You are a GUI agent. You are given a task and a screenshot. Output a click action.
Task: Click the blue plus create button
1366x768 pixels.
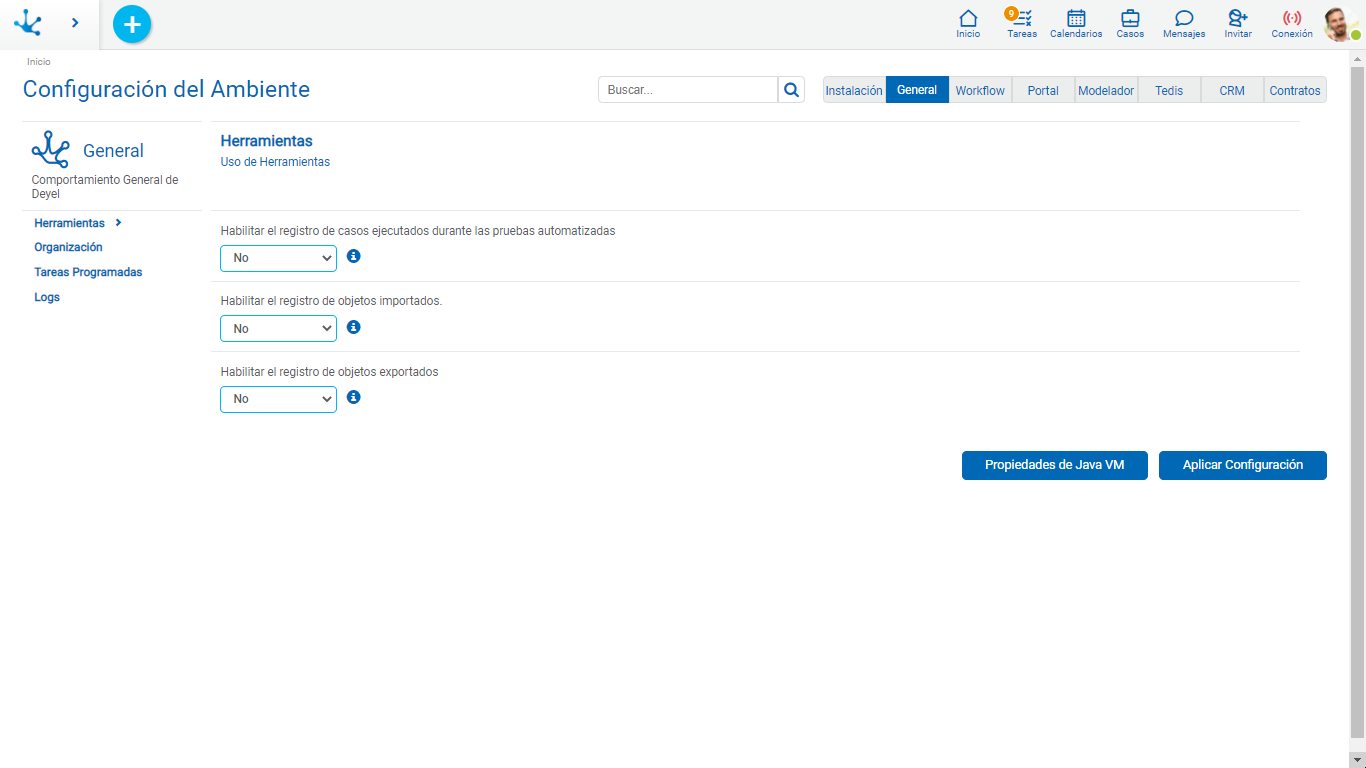[132, 24]
